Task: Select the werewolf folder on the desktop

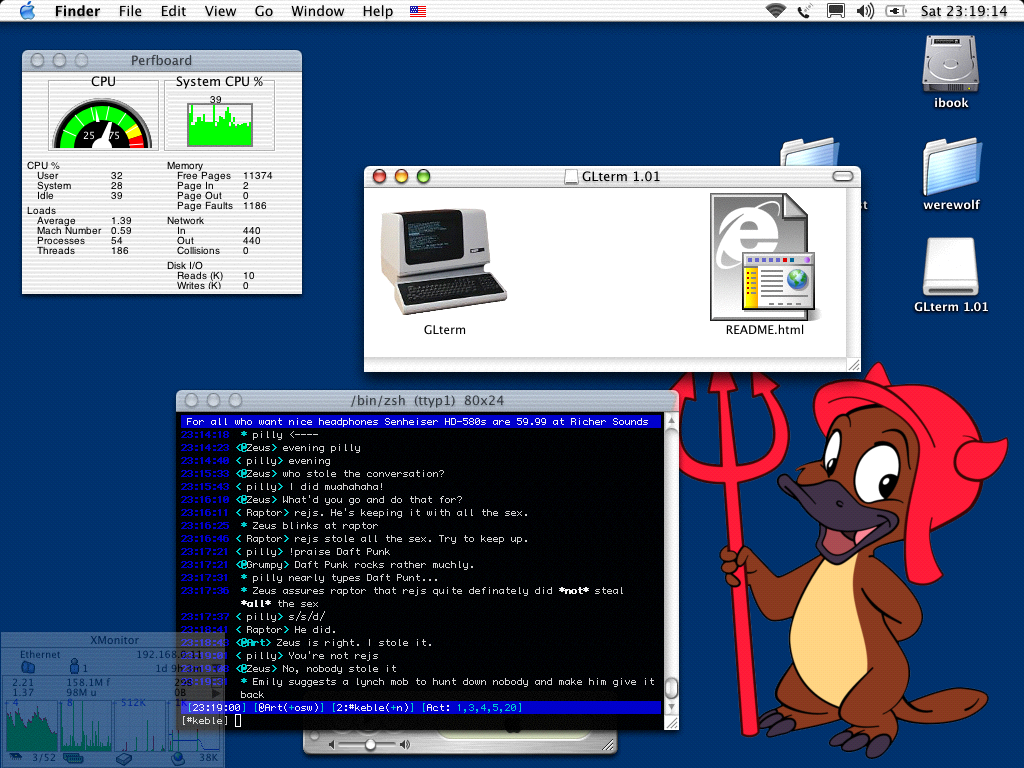Action: (x=952, y=167)
